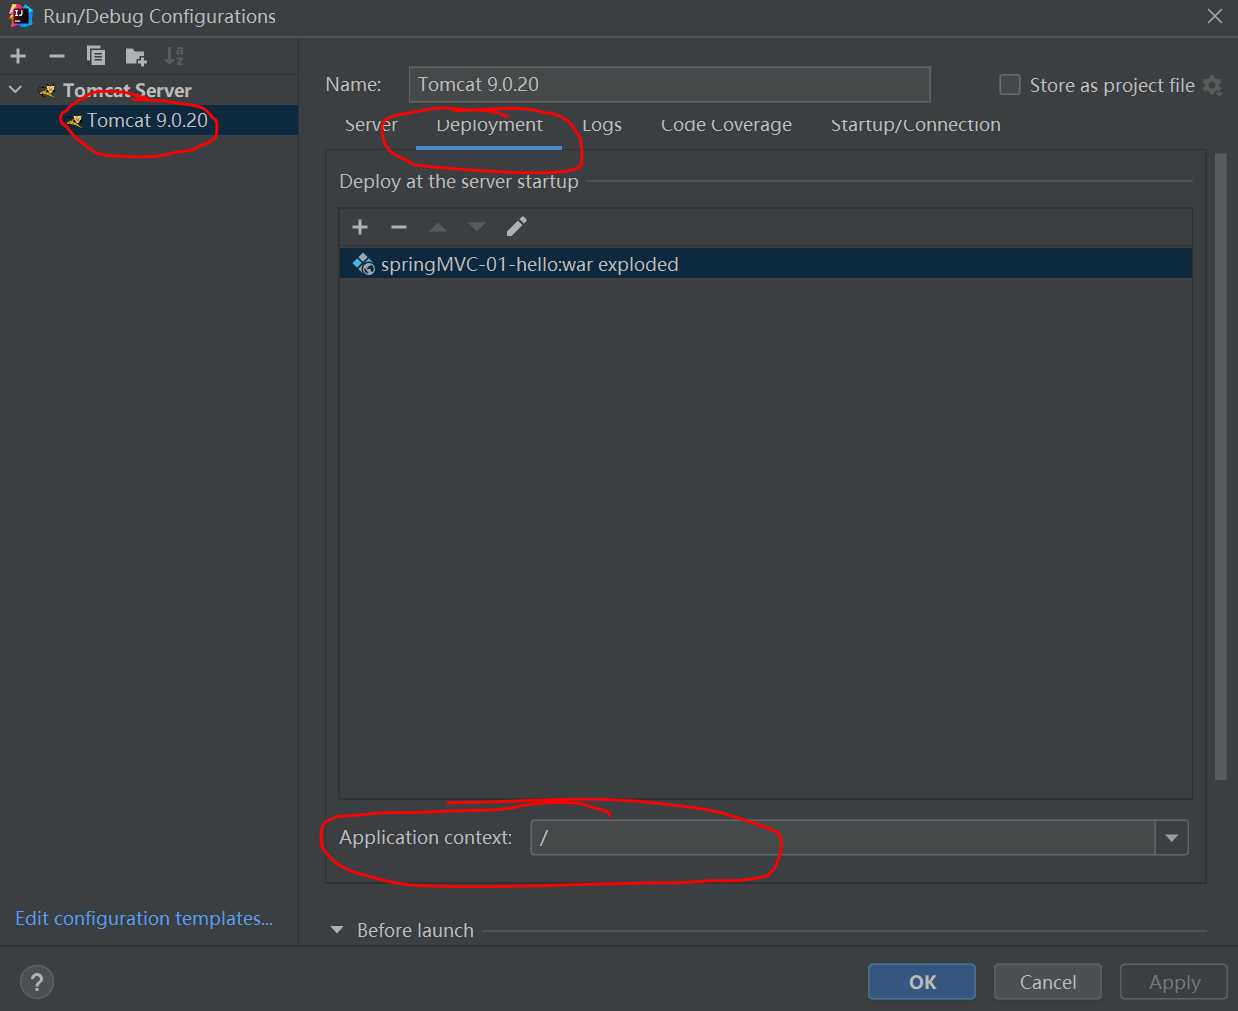Open the project file storage gear settings
This screenshot has height=1011, width=1238.
coord(1213,85)
